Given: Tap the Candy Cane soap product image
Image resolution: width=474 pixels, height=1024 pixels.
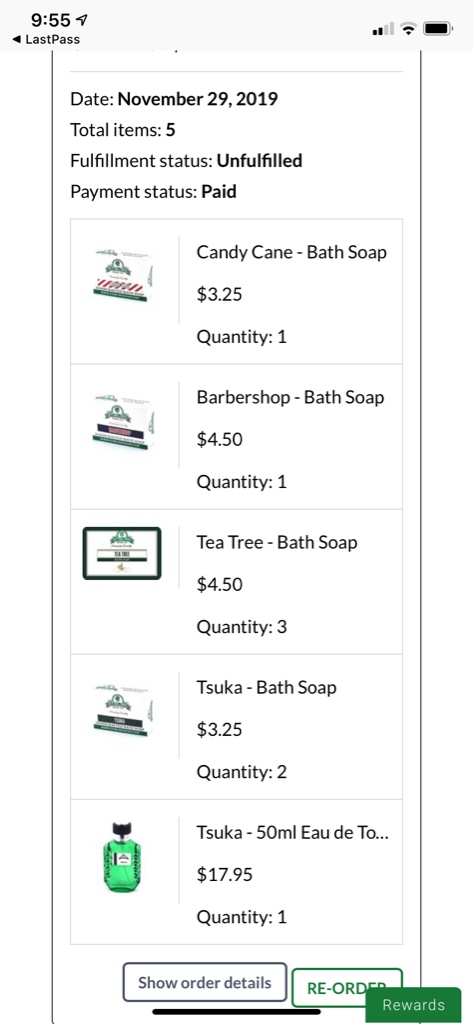Looking at the screenshot, I should 123,276.
